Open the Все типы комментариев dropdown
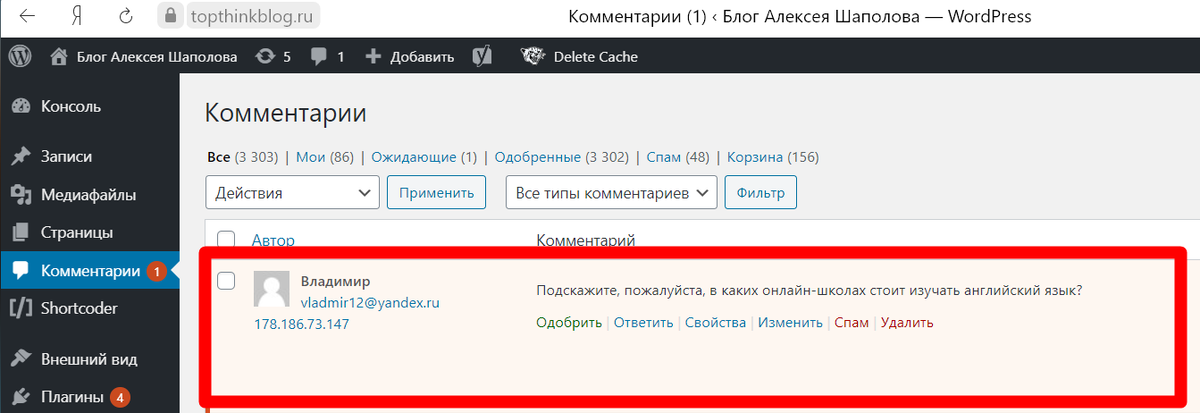The image size is (1200, 413). click(x=612, y=192)
